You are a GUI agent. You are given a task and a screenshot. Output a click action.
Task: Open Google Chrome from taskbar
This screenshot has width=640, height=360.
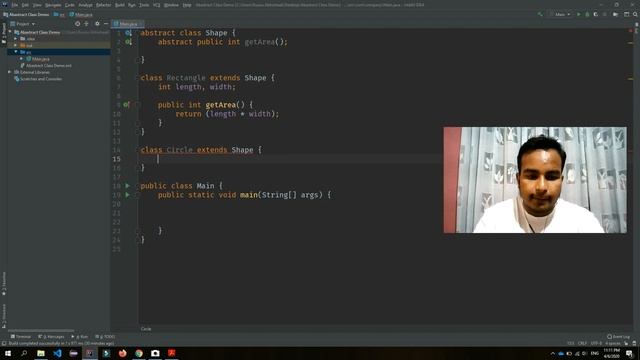pos(139,353)
